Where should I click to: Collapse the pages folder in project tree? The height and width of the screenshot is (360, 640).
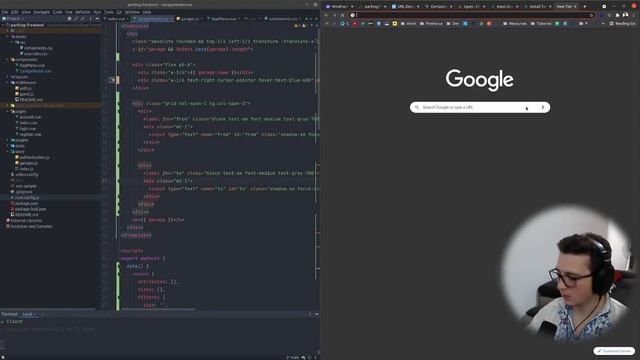(7, 111)
